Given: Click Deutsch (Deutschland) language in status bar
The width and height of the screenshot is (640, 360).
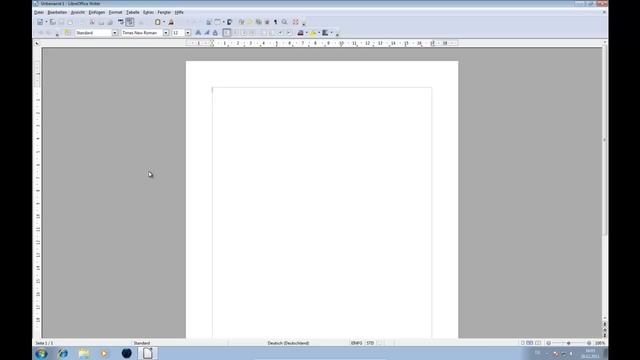Looking at the screenshot, I should click(288, 343).
